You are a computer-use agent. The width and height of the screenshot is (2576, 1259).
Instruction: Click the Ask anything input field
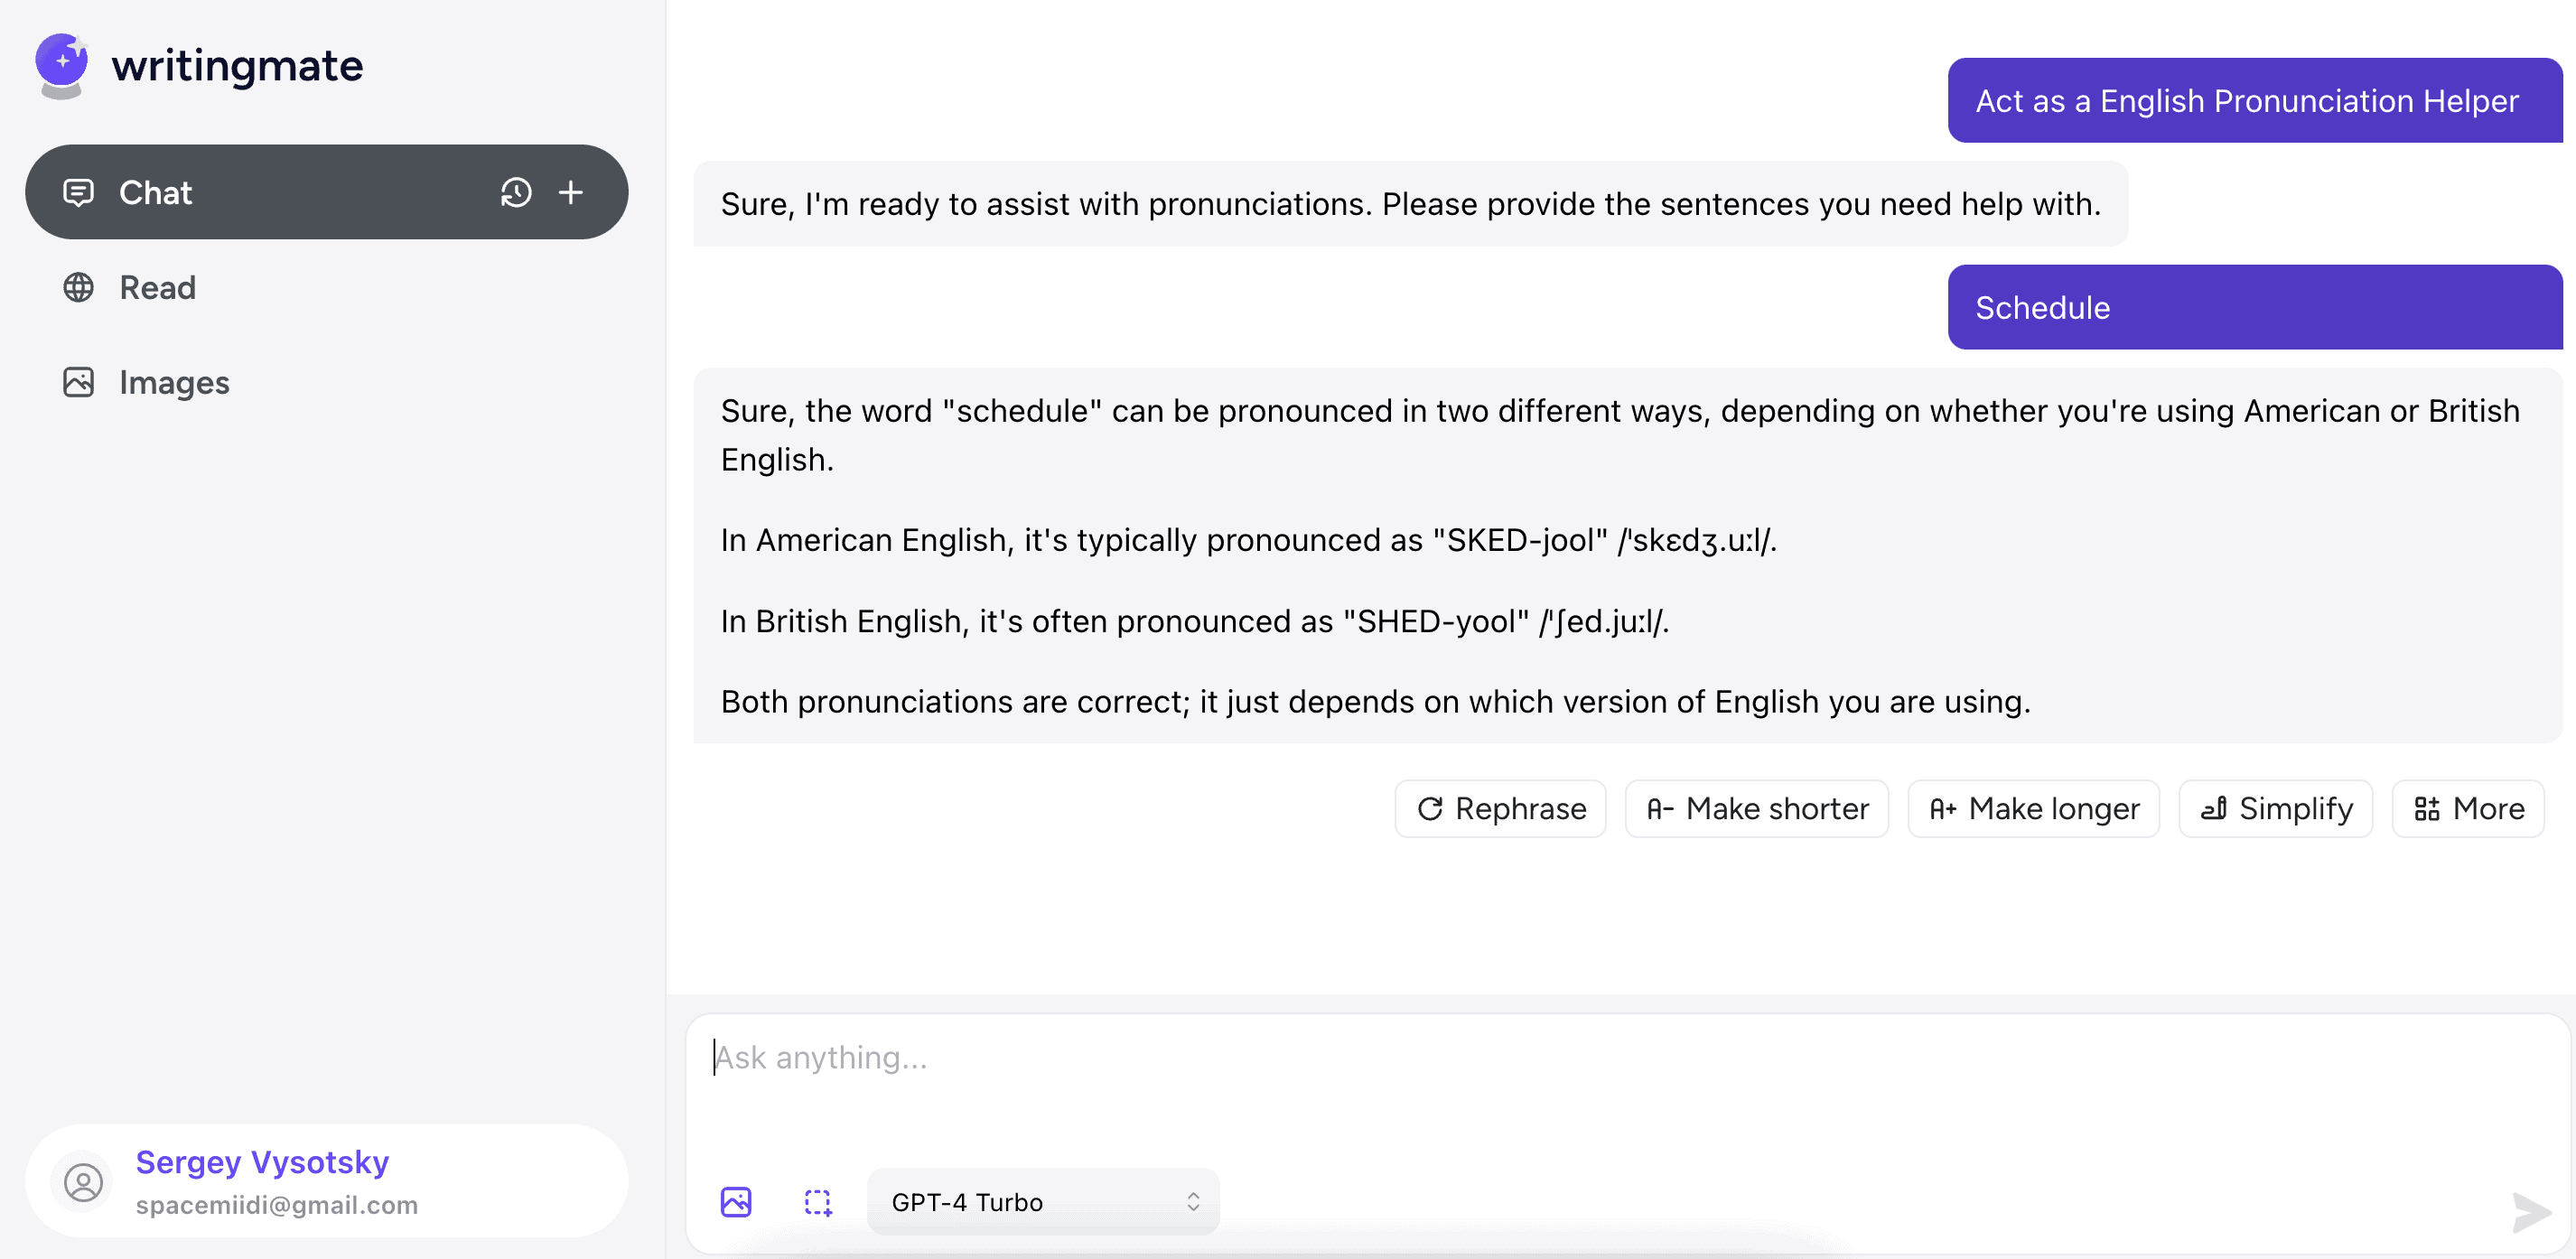coord(1400,1057)
